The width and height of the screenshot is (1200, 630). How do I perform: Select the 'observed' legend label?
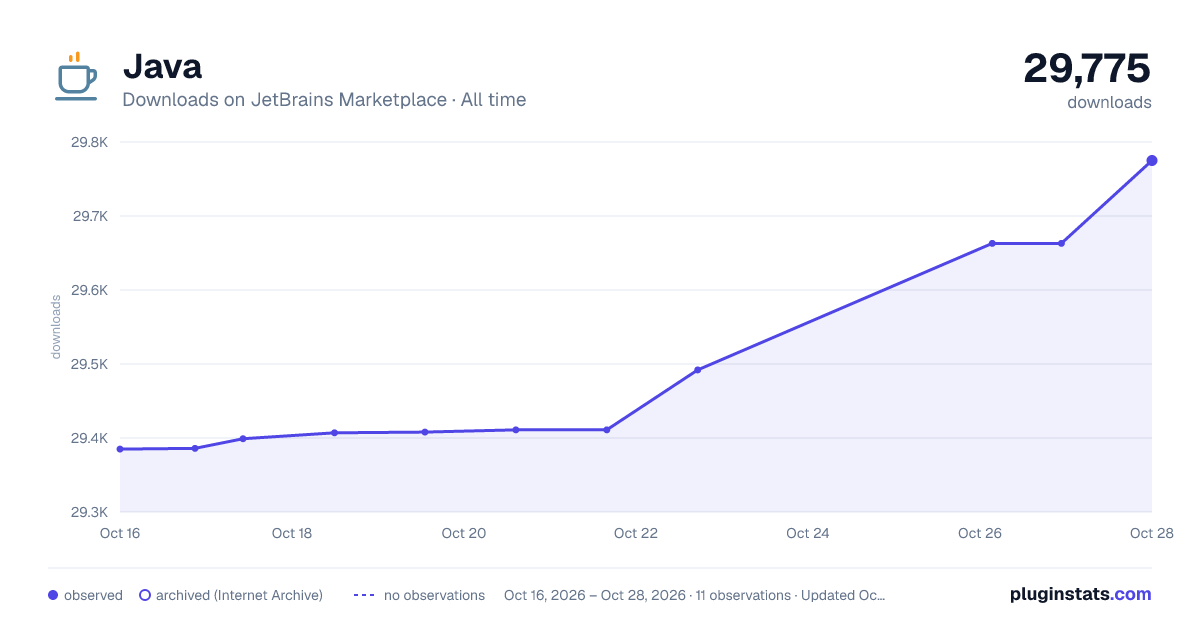(93, 595)
